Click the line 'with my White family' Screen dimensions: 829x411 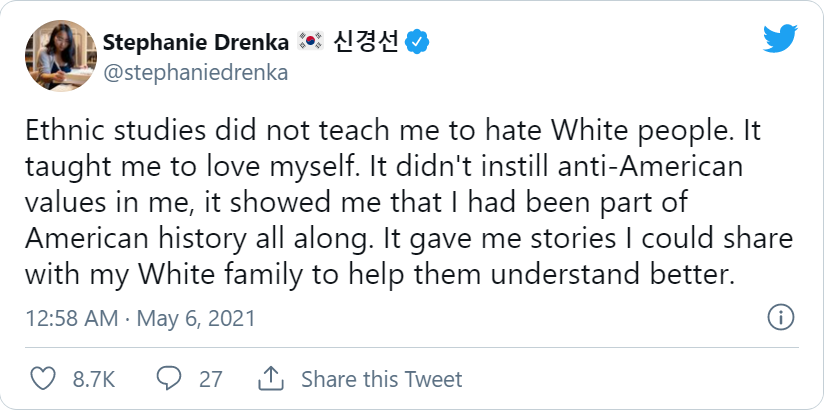coord(380,275)
